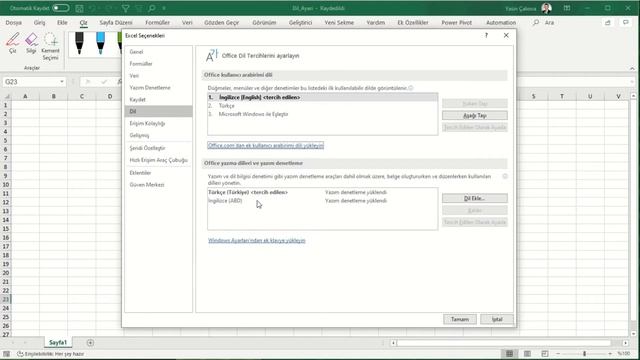Screen dimensions: 640x360
Task: Click info icon beside display language description
Action: tap(411, 88)
